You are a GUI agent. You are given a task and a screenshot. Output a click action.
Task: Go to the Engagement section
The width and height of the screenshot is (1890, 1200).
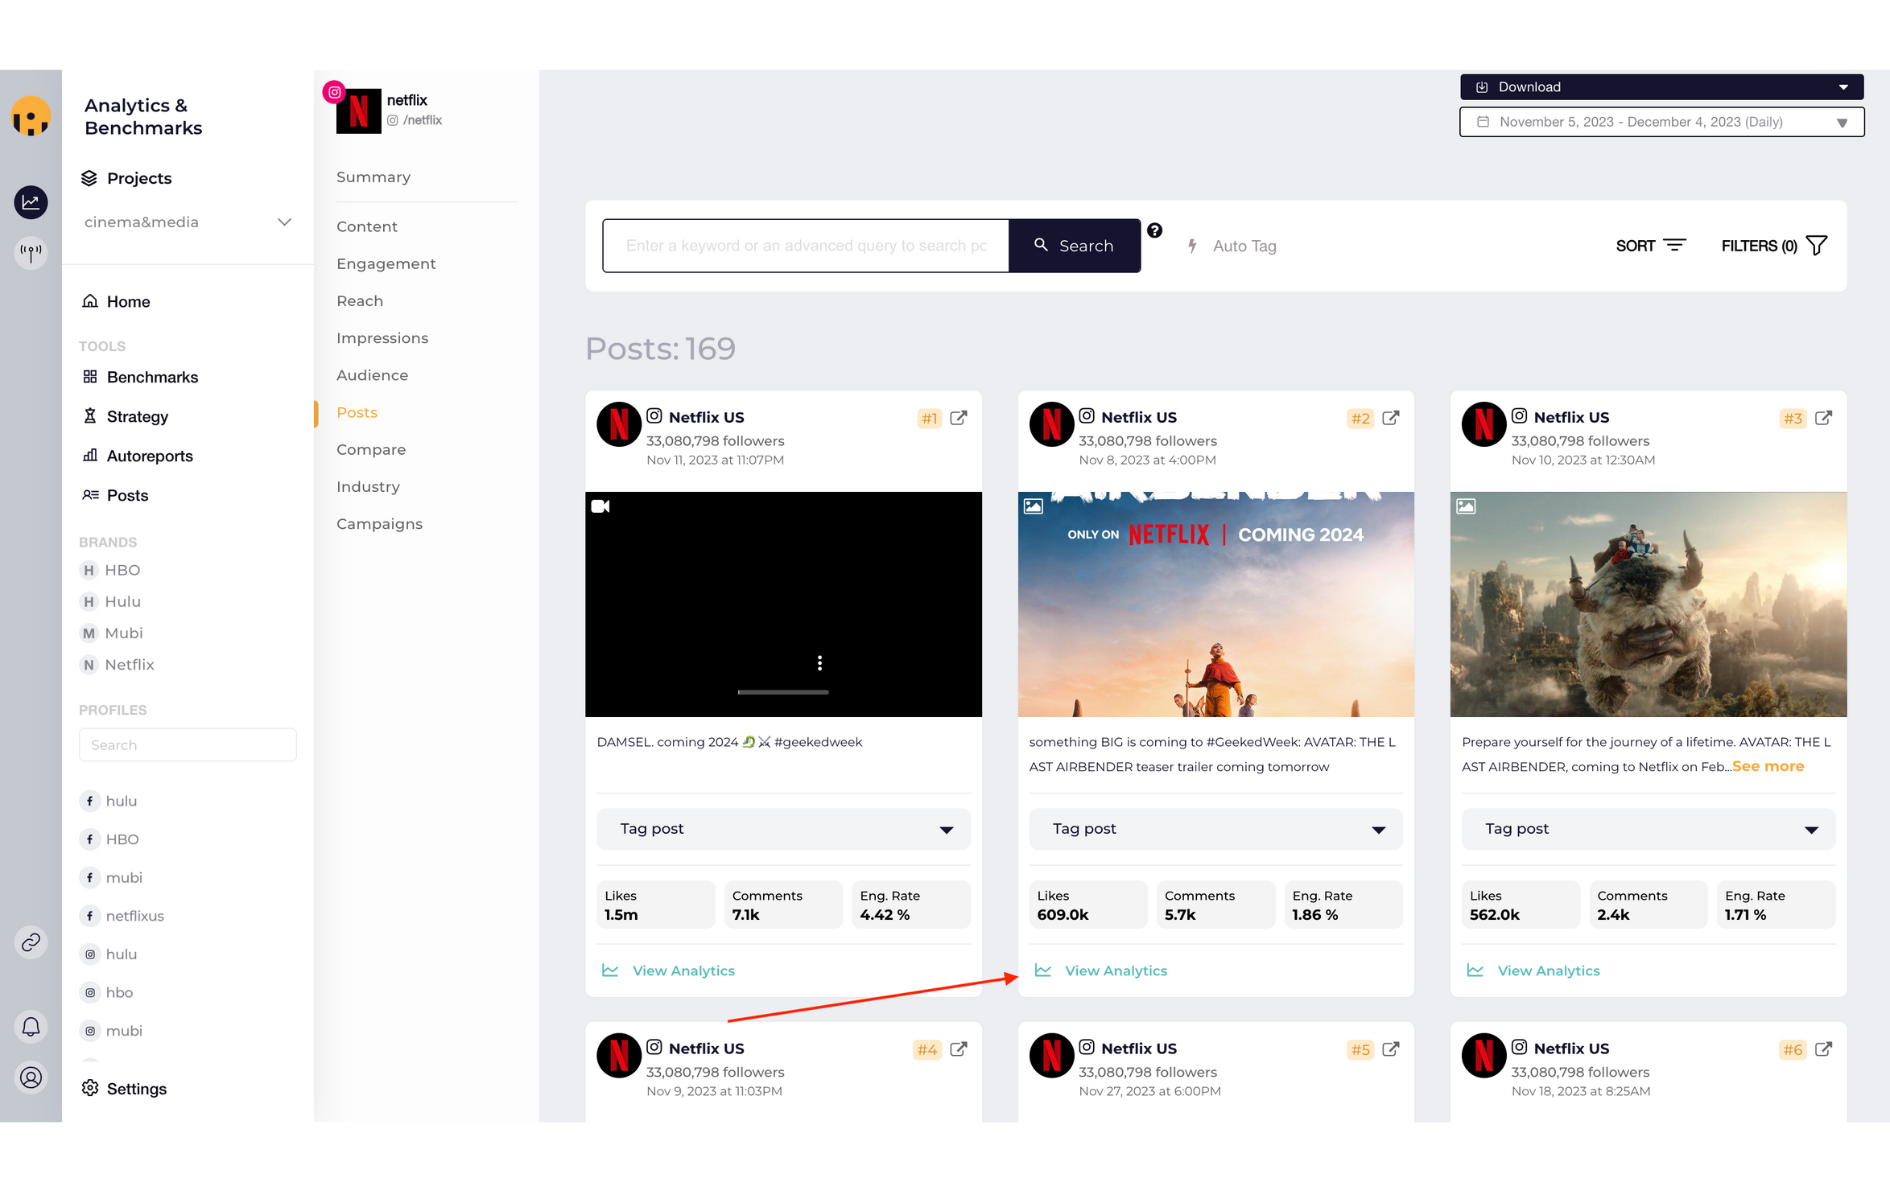(x=386, y=264)
